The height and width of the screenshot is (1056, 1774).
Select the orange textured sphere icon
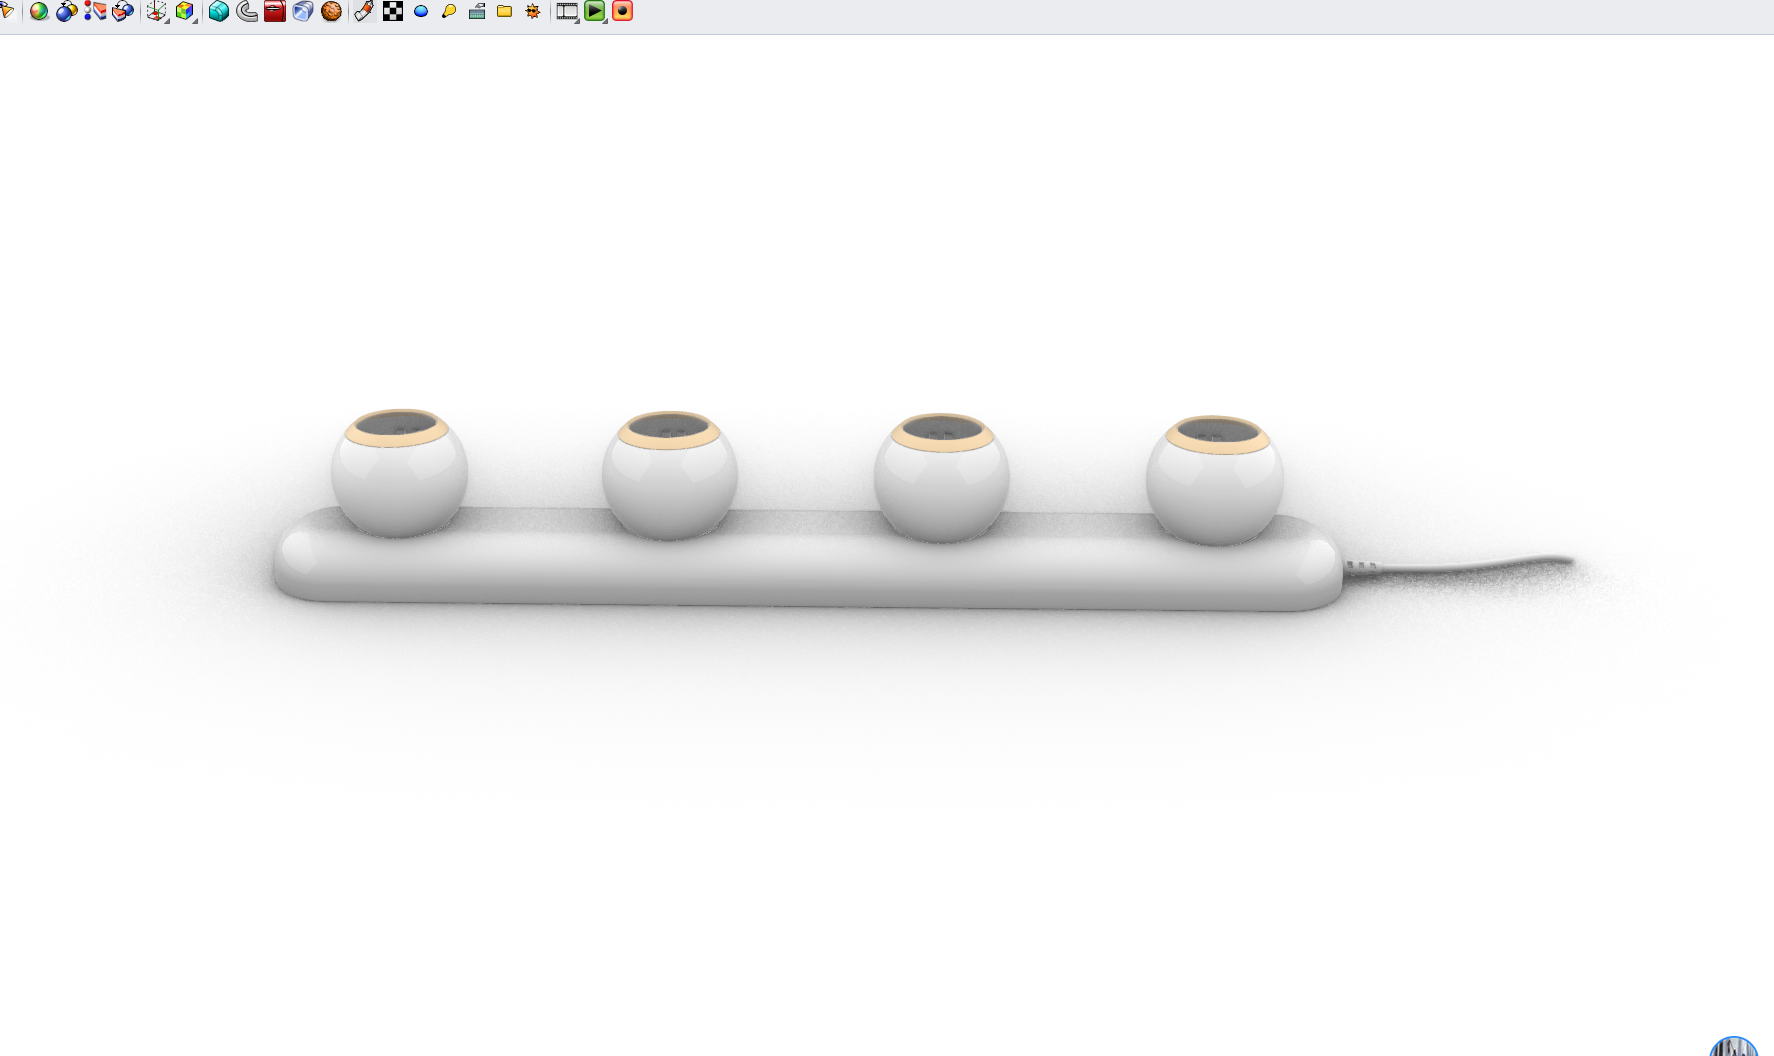(x=331, y=12)
